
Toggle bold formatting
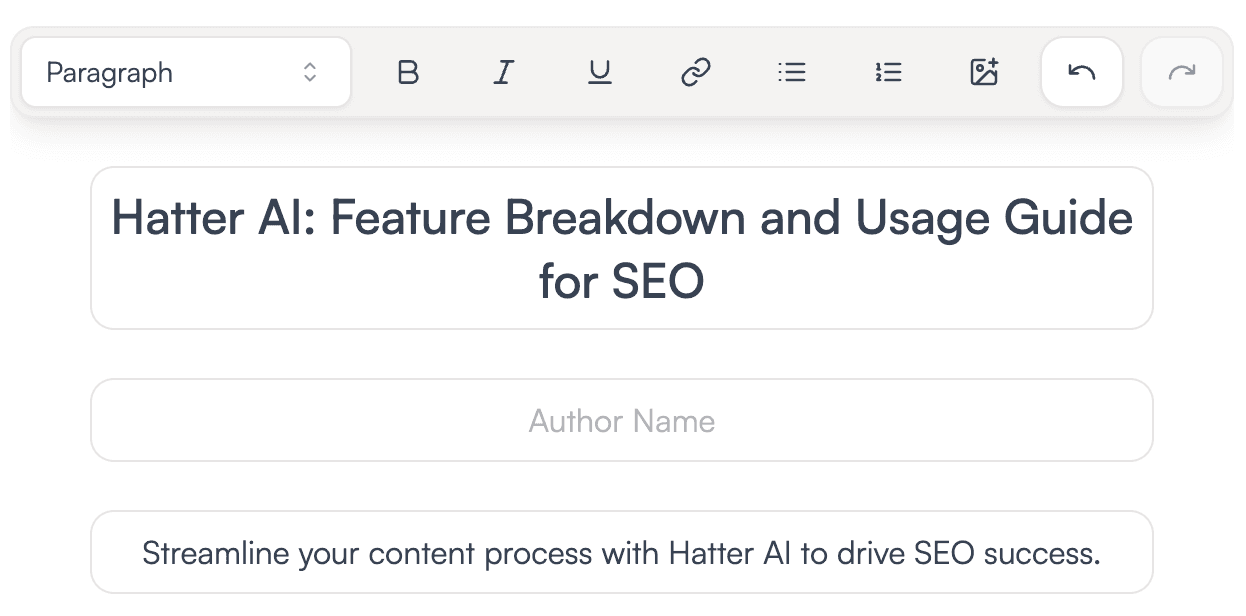(x=408, y=72)
